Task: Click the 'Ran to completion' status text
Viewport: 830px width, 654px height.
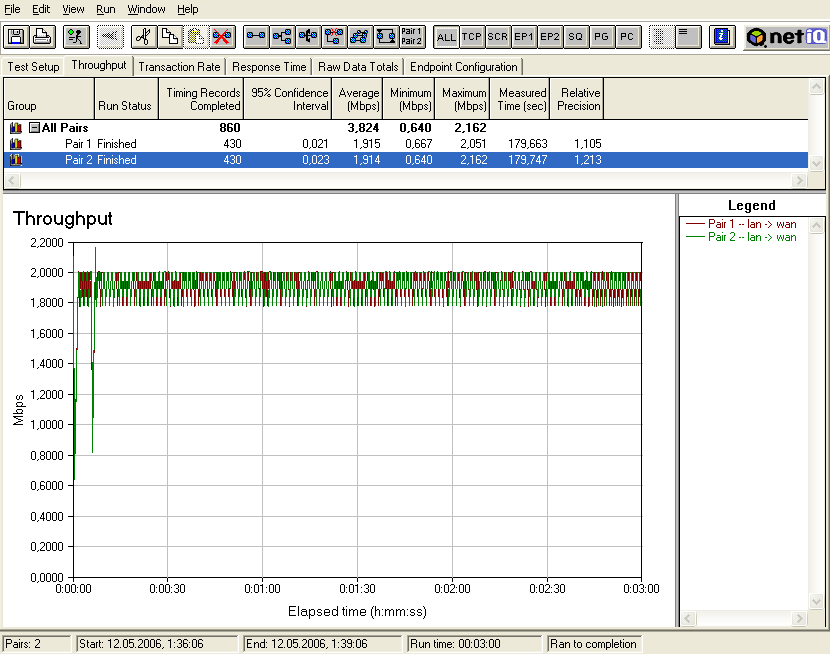Action: click(593, 644)
